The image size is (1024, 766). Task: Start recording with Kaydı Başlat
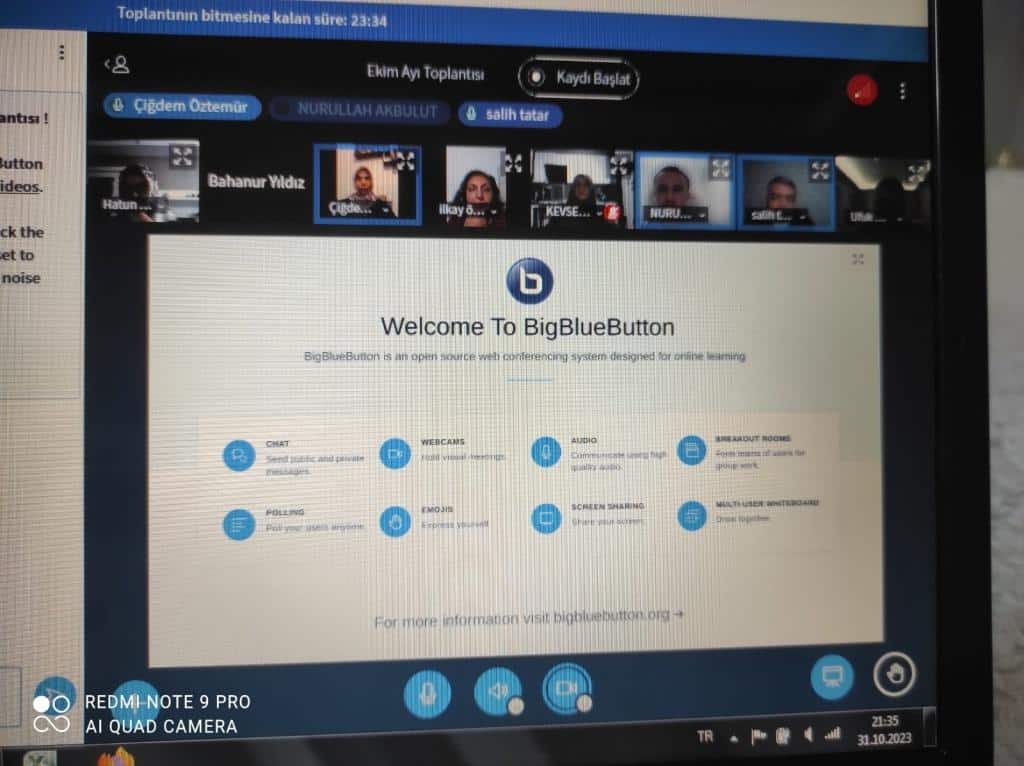[x=579, y=78]
